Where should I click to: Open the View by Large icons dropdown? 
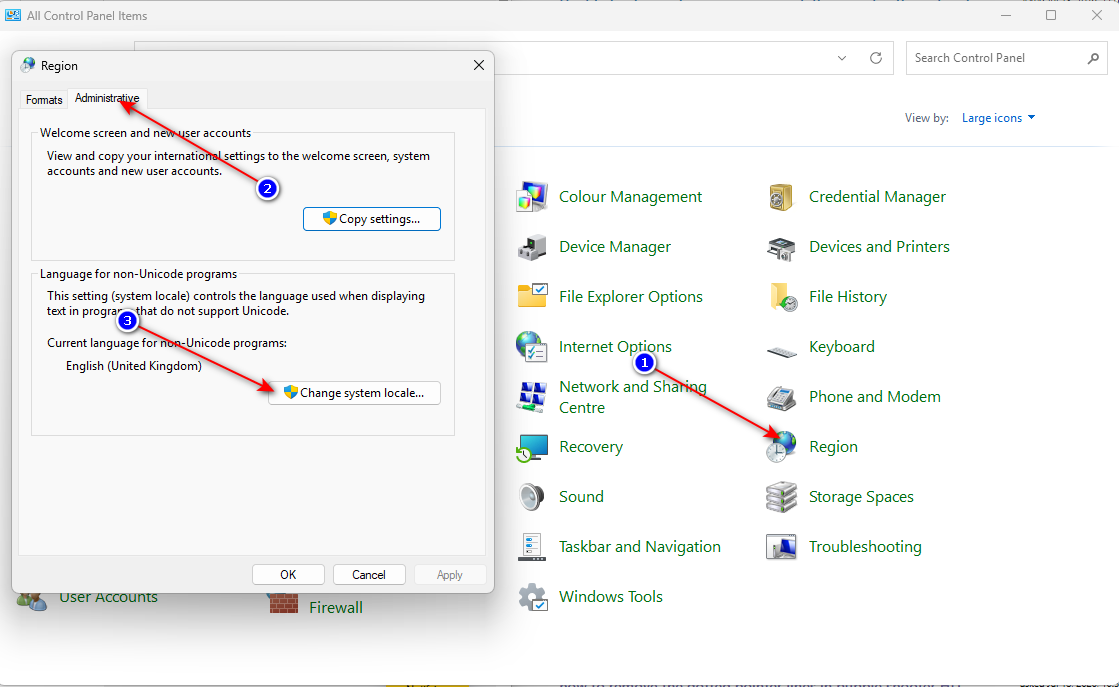[998, 118]
